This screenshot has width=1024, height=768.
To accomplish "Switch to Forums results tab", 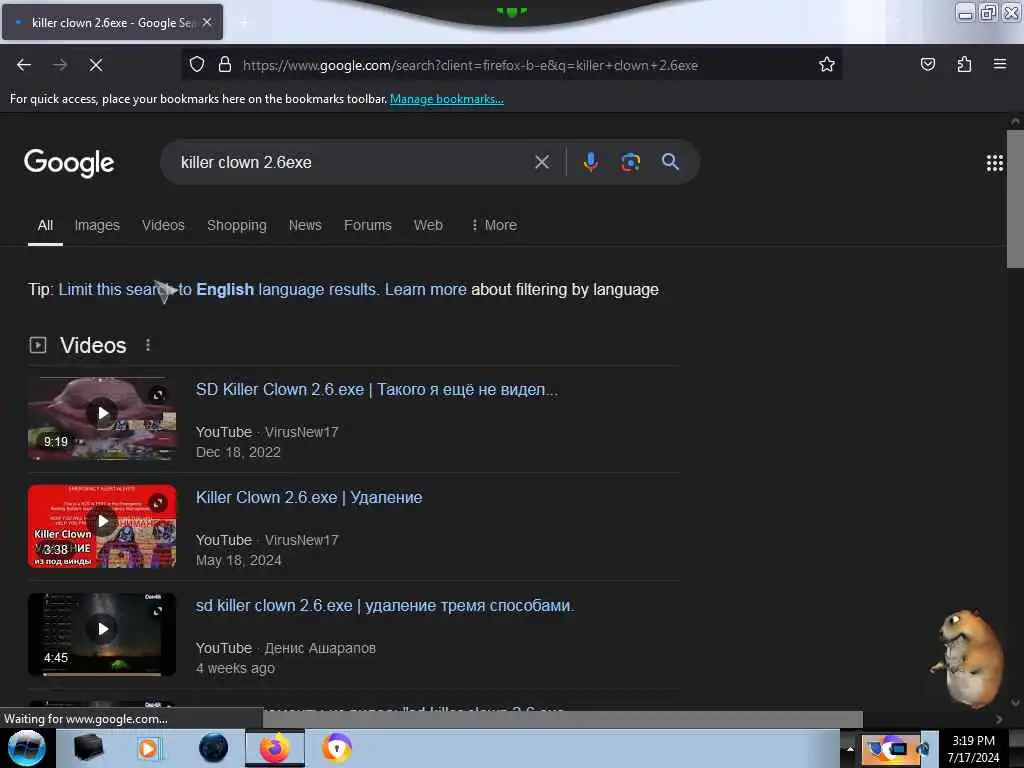I will click(368, 225).
